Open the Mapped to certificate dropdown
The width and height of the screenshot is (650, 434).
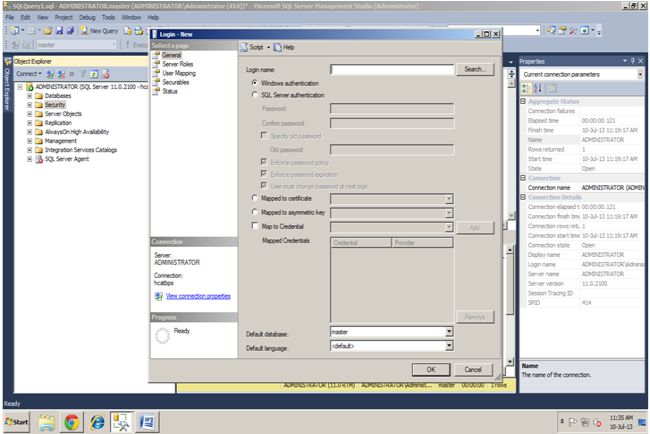tap(449, 199)
